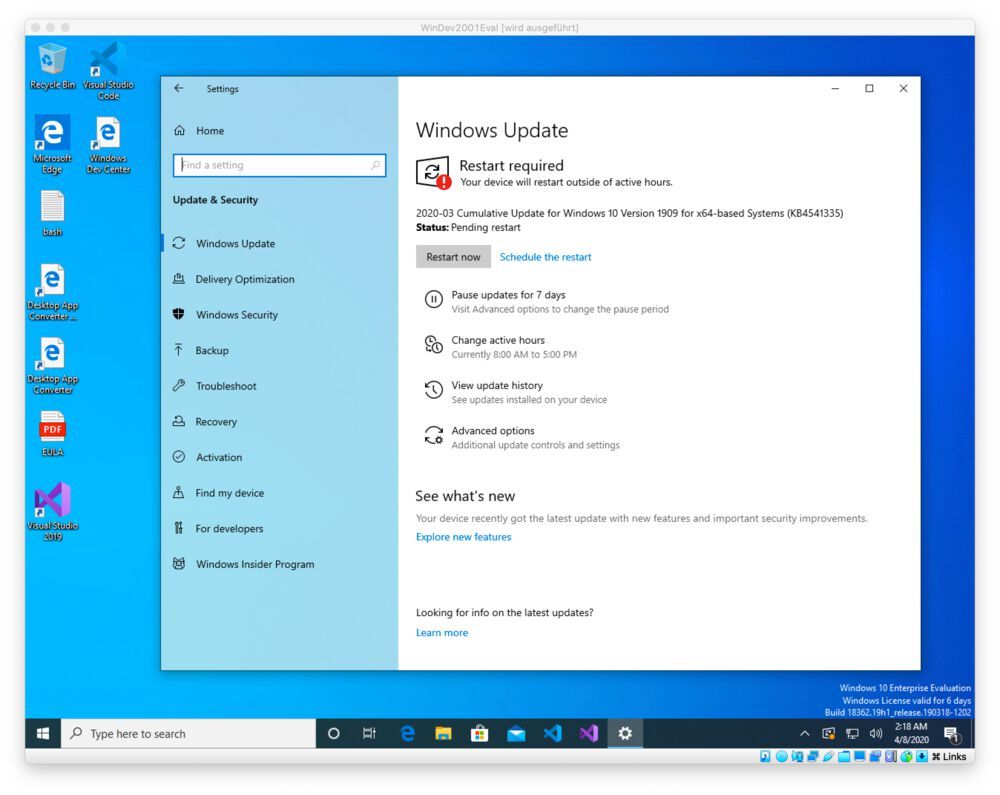
Task: Expand hidden taskbar icons with the chevron
Action: click(803, 733)
